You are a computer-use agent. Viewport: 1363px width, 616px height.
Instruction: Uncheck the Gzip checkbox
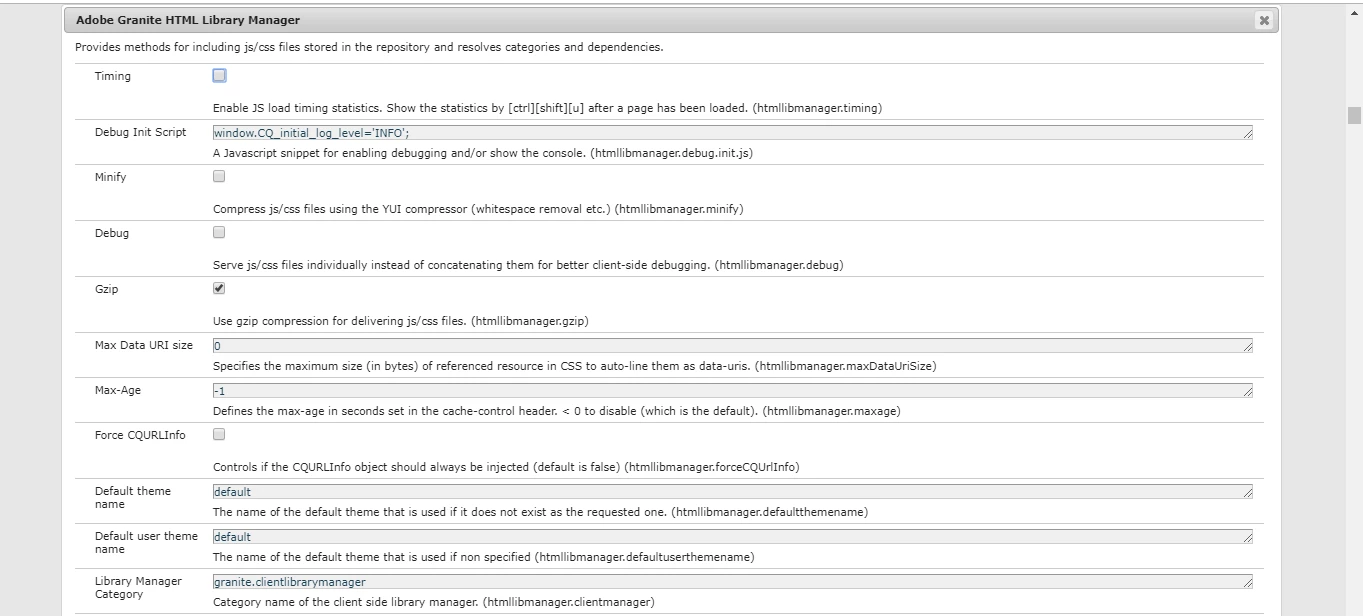(x=219, y=288)
